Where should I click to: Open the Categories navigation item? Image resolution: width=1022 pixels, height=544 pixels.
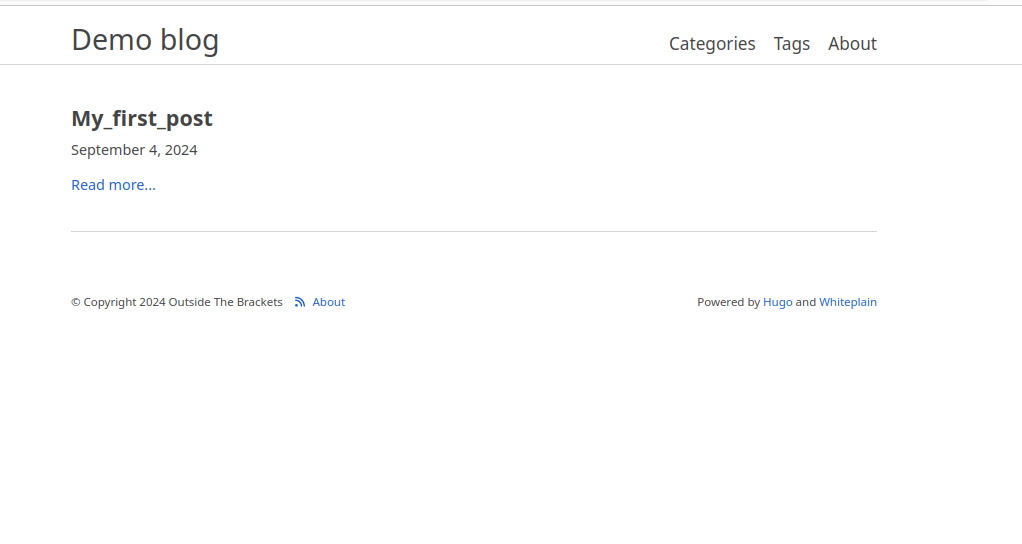pos(712,44)
